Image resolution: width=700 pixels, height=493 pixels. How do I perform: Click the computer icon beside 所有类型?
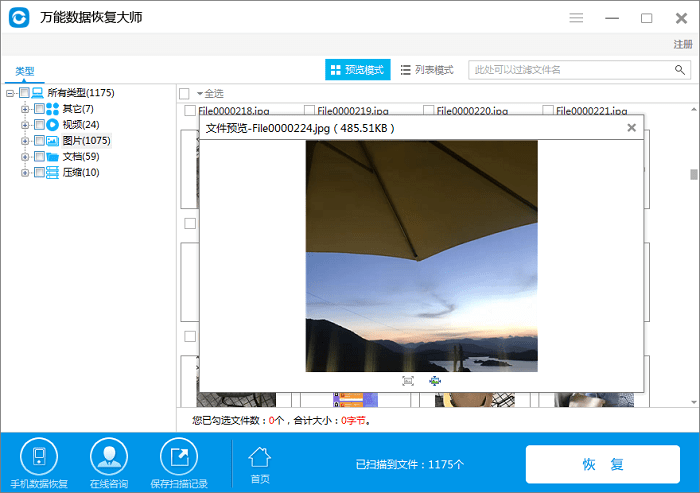pos(38,93)
